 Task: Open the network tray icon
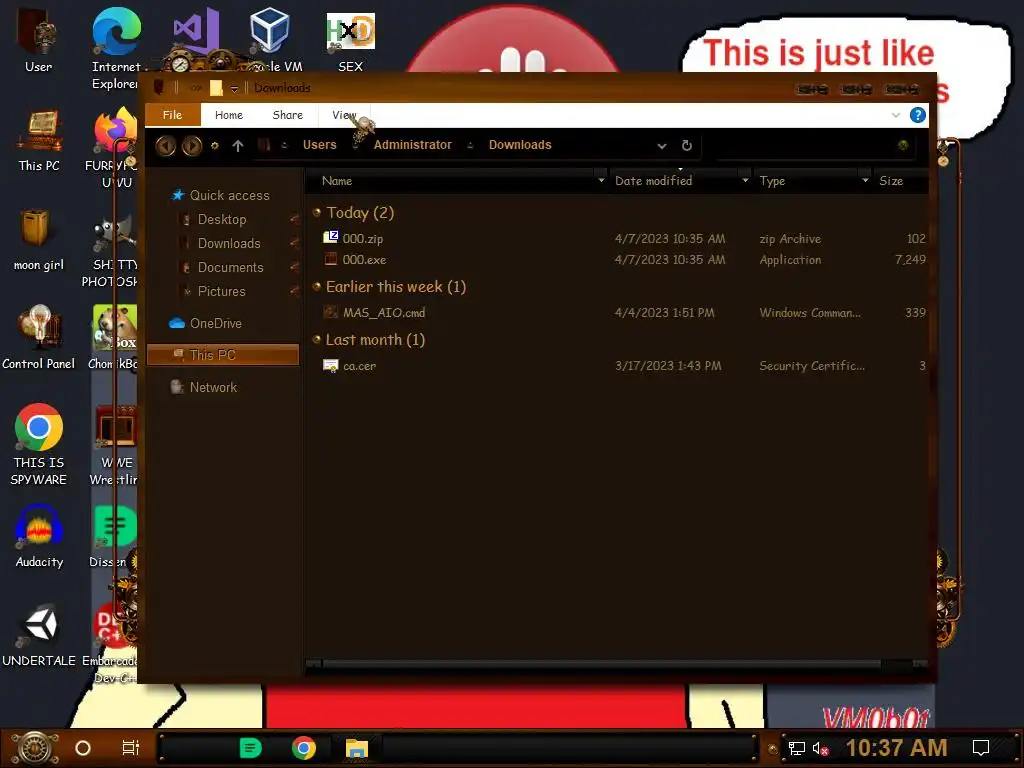tap(797, 748)
